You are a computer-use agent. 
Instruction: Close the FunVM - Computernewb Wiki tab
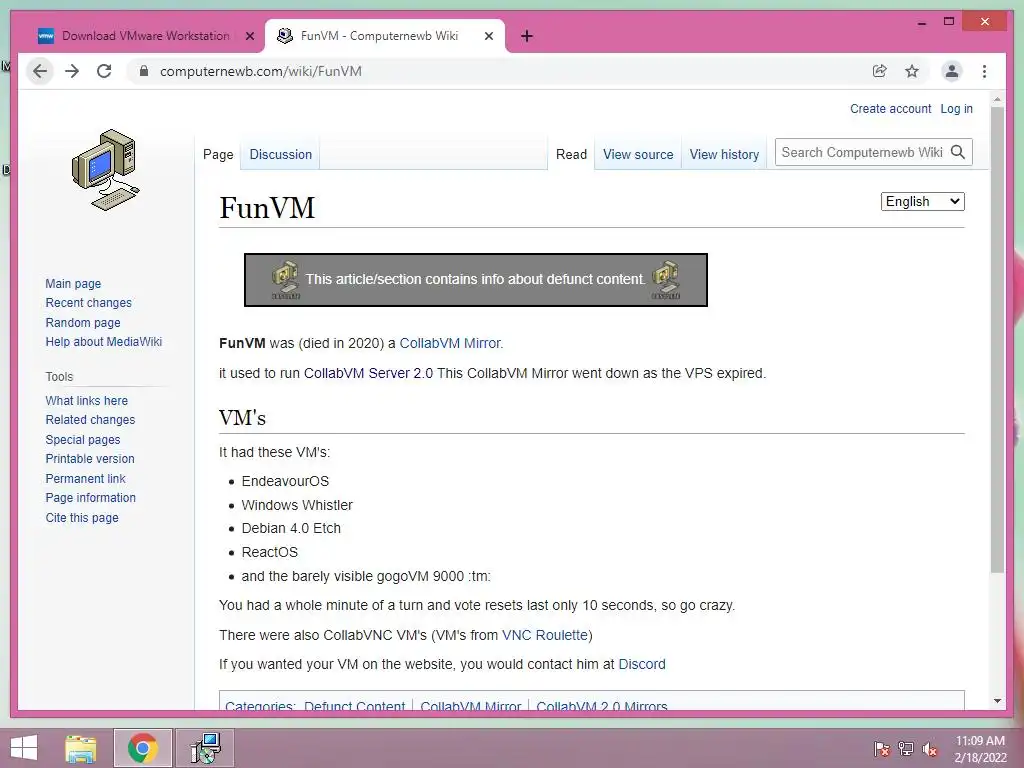(x=488, y=37)
